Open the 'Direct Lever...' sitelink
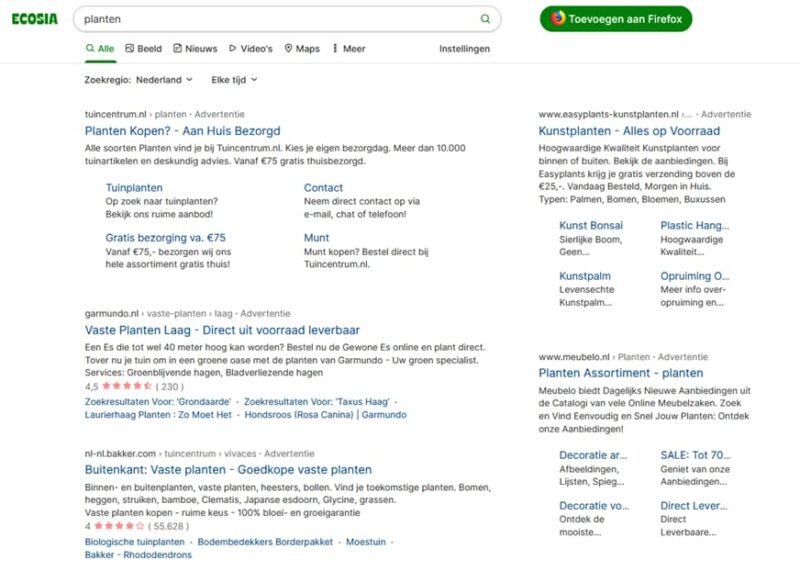This screenshot has height=571, width=800. coord(693,506)
